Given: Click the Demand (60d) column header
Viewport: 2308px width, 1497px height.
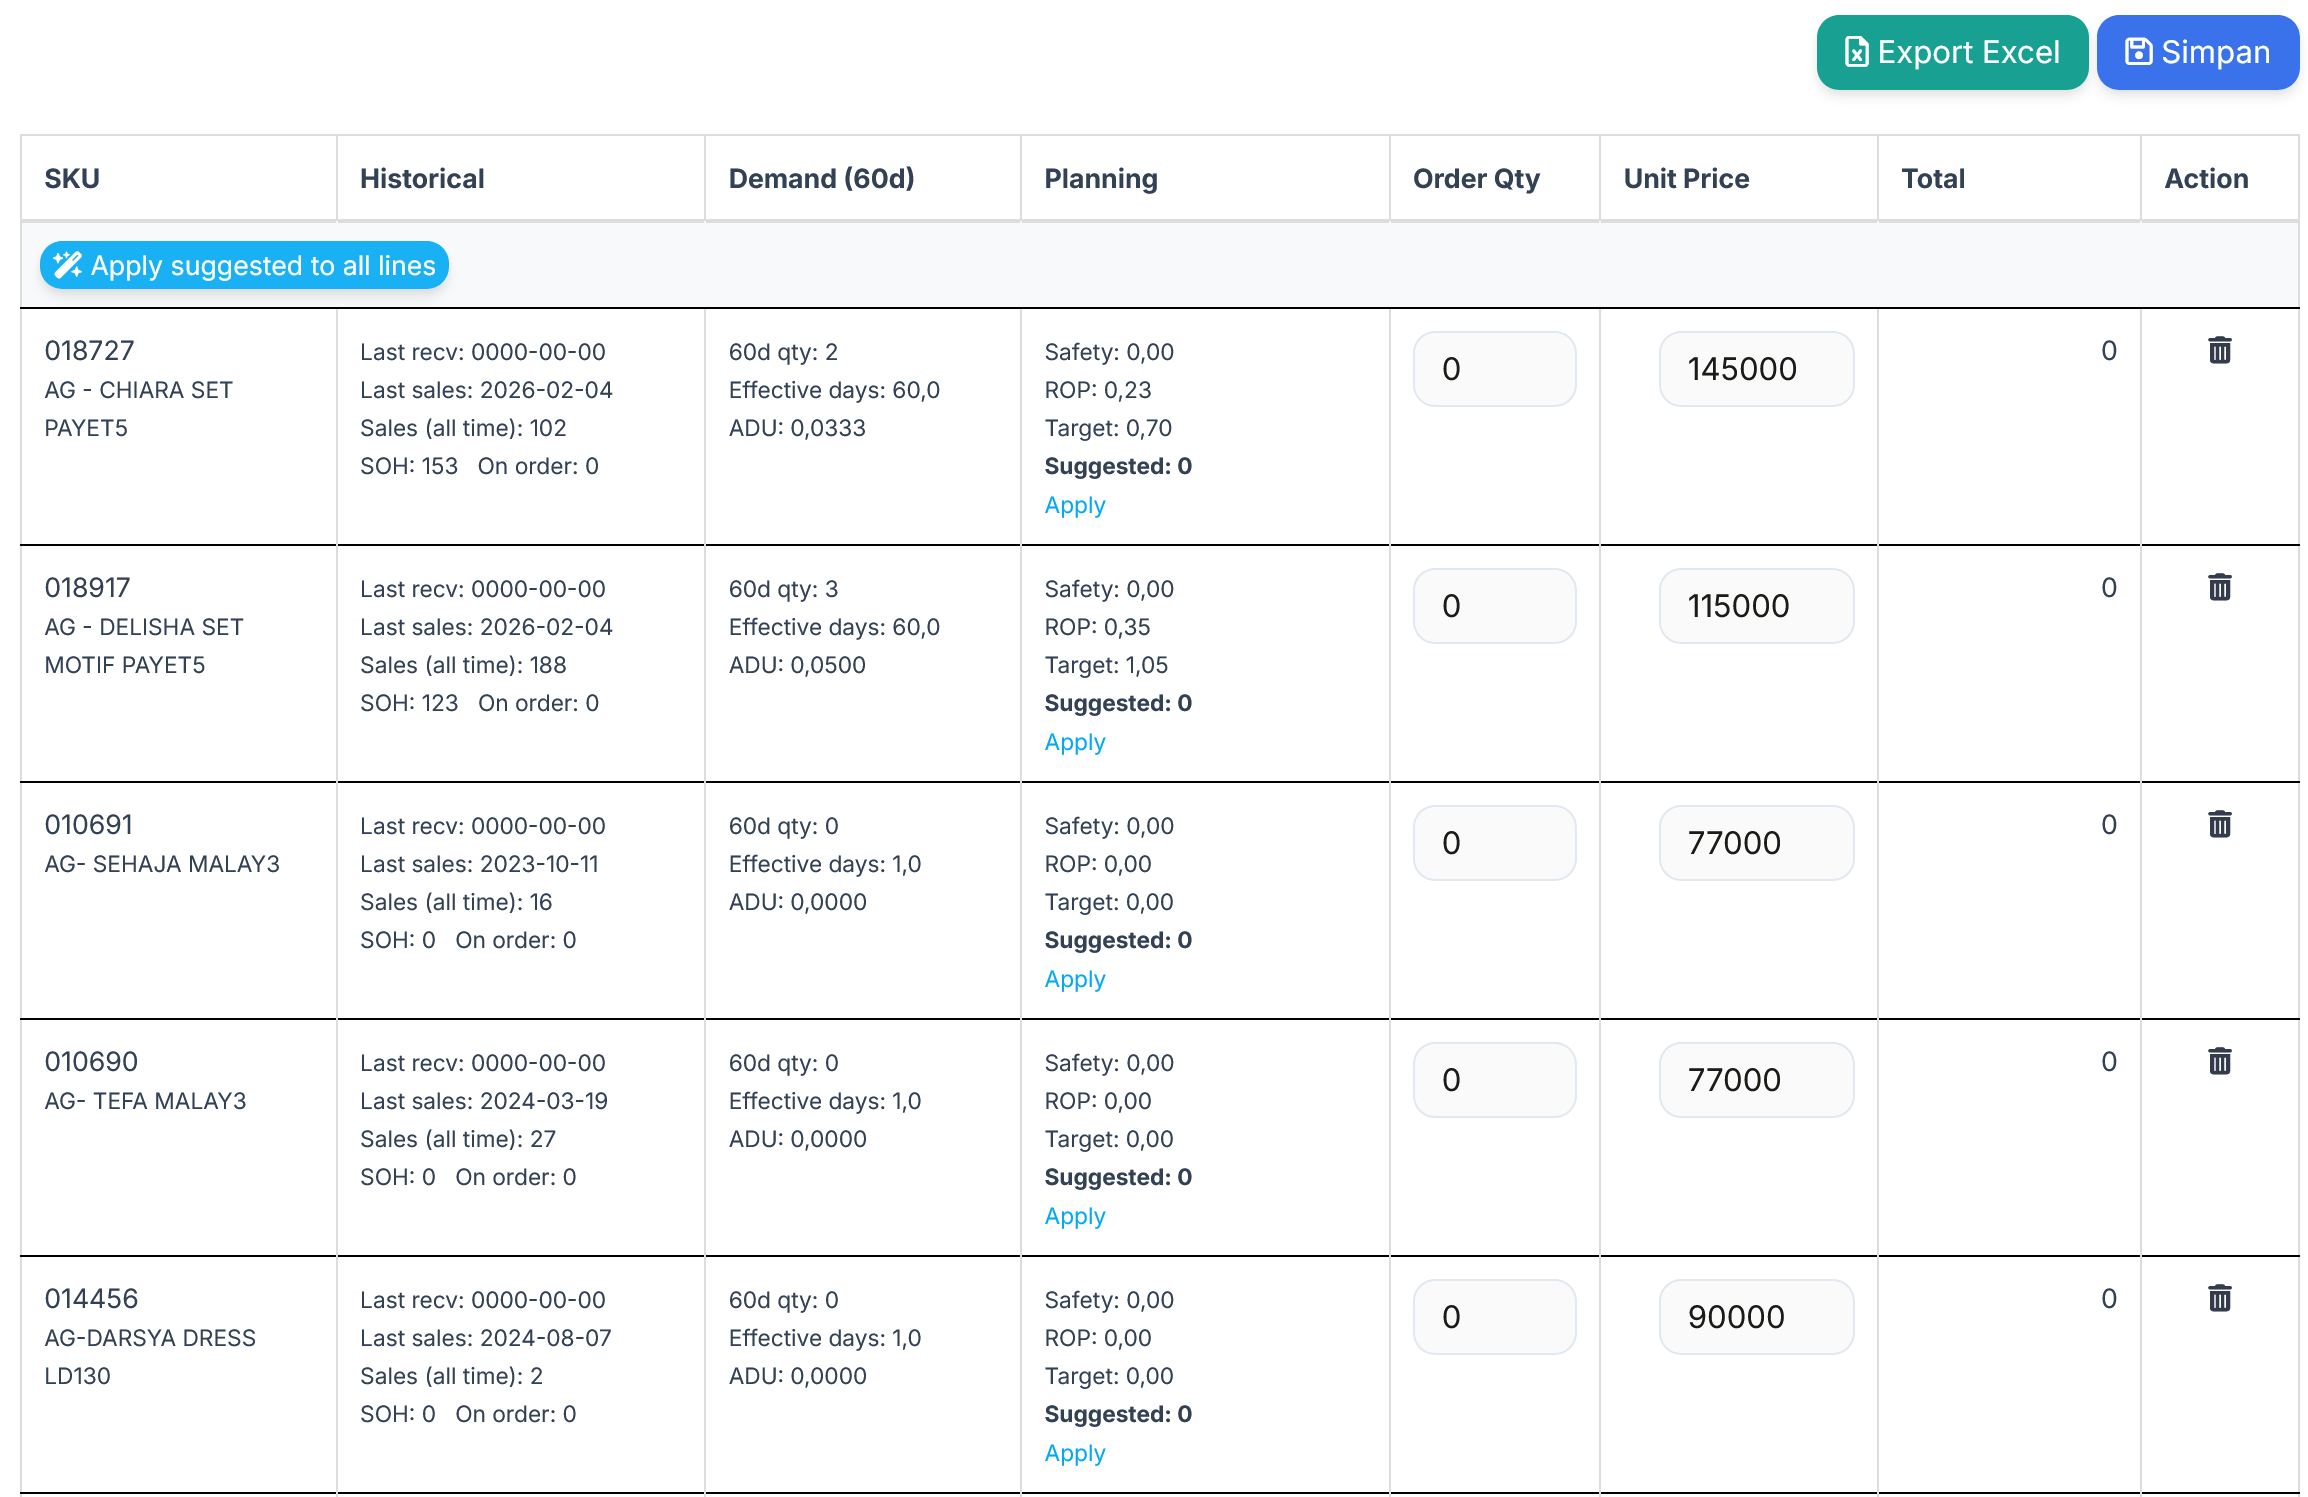Looking at the screenshot, I should (821, 178).
